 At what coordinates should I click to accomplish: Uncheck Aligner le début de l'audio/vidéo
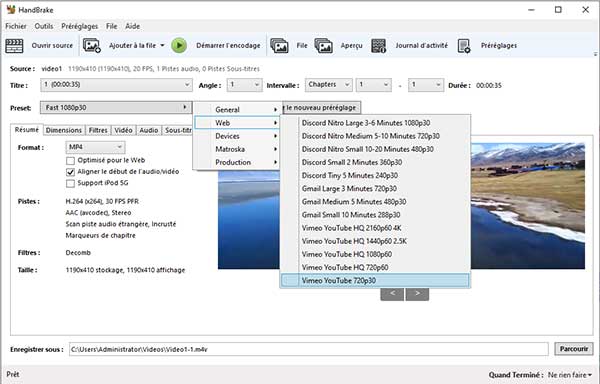[70, 172]
